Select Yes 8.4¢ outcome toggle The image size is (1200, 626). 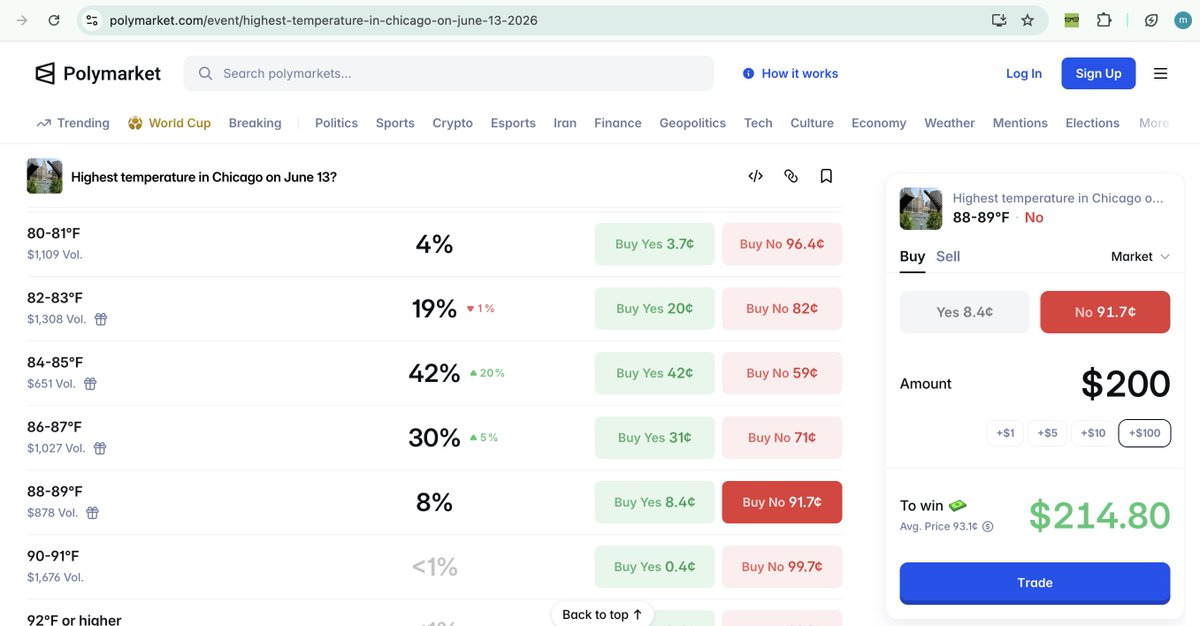tap(964, 312)
